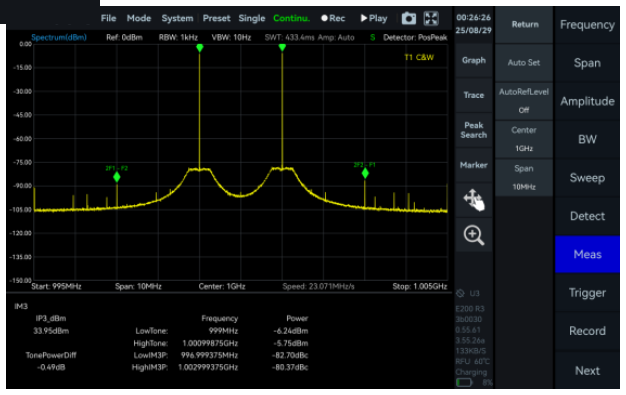Click the T1 C&W trace label
626x395 pixels.
pos(419,58)
